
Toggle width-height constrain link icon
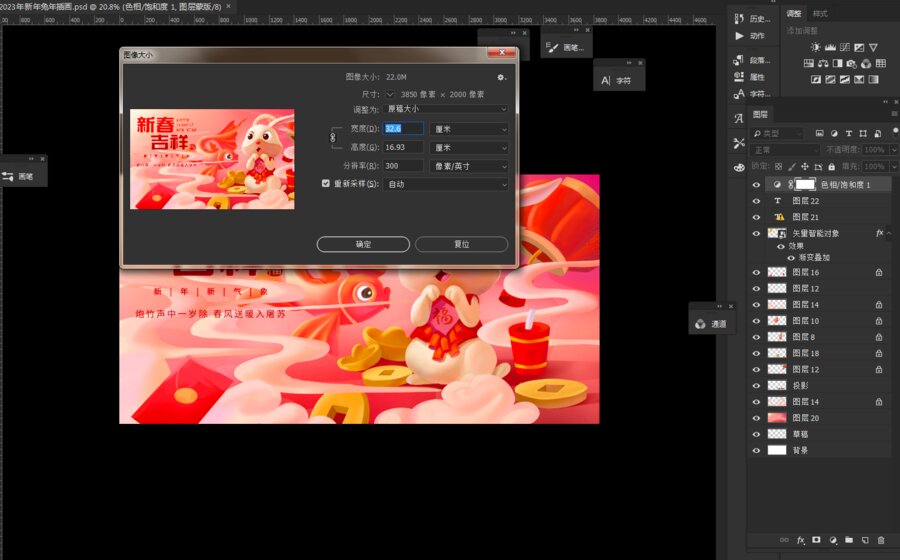tap(332, 137)
